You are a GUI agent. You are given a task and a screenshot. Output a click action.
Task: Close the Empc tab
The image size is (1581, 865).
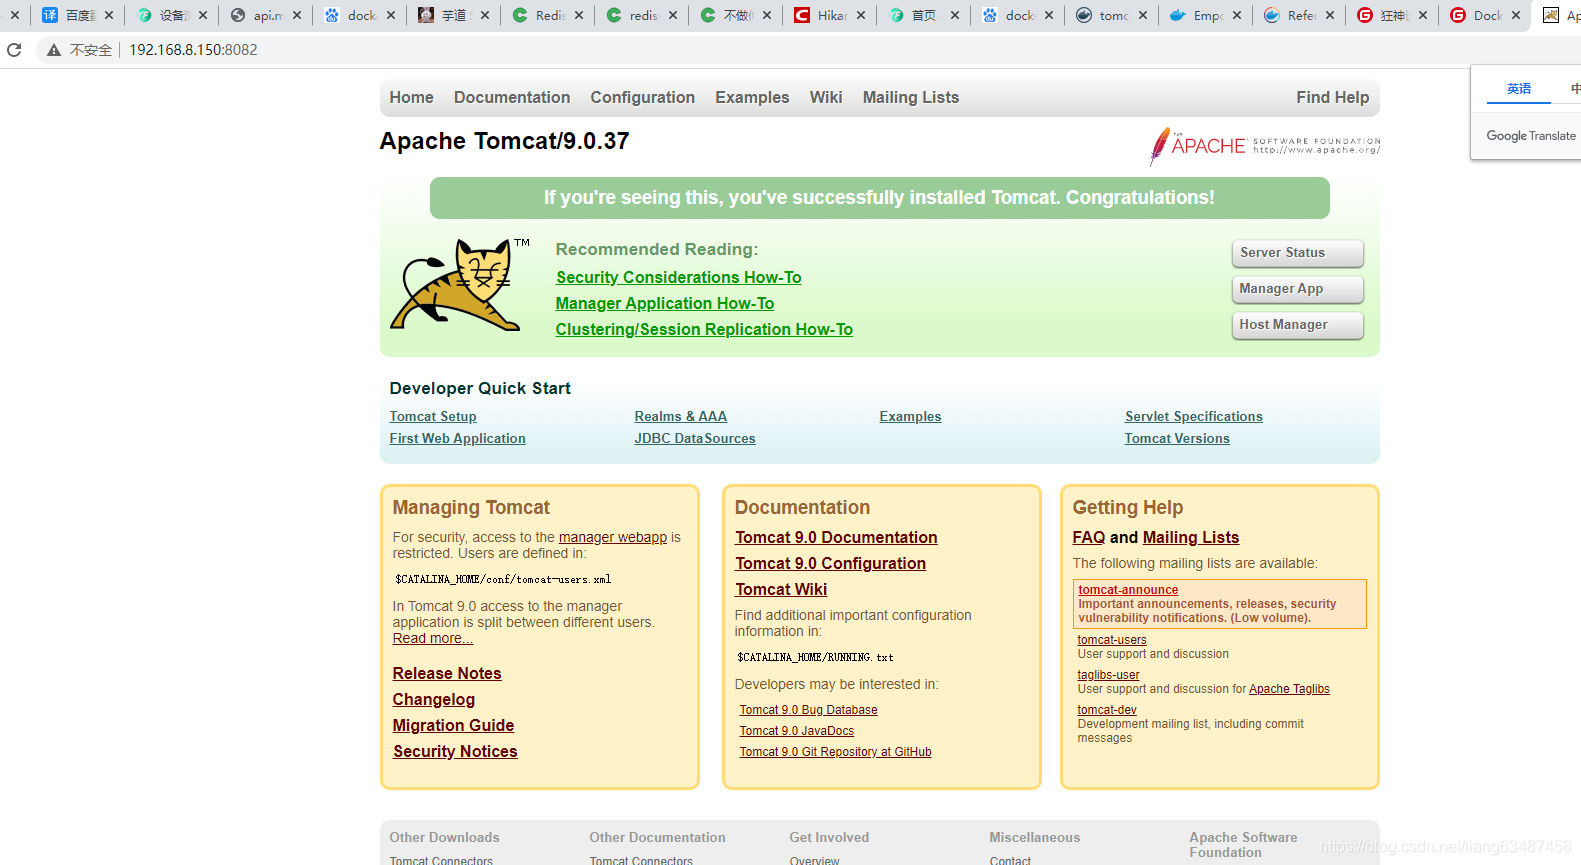click(1237, 15)
